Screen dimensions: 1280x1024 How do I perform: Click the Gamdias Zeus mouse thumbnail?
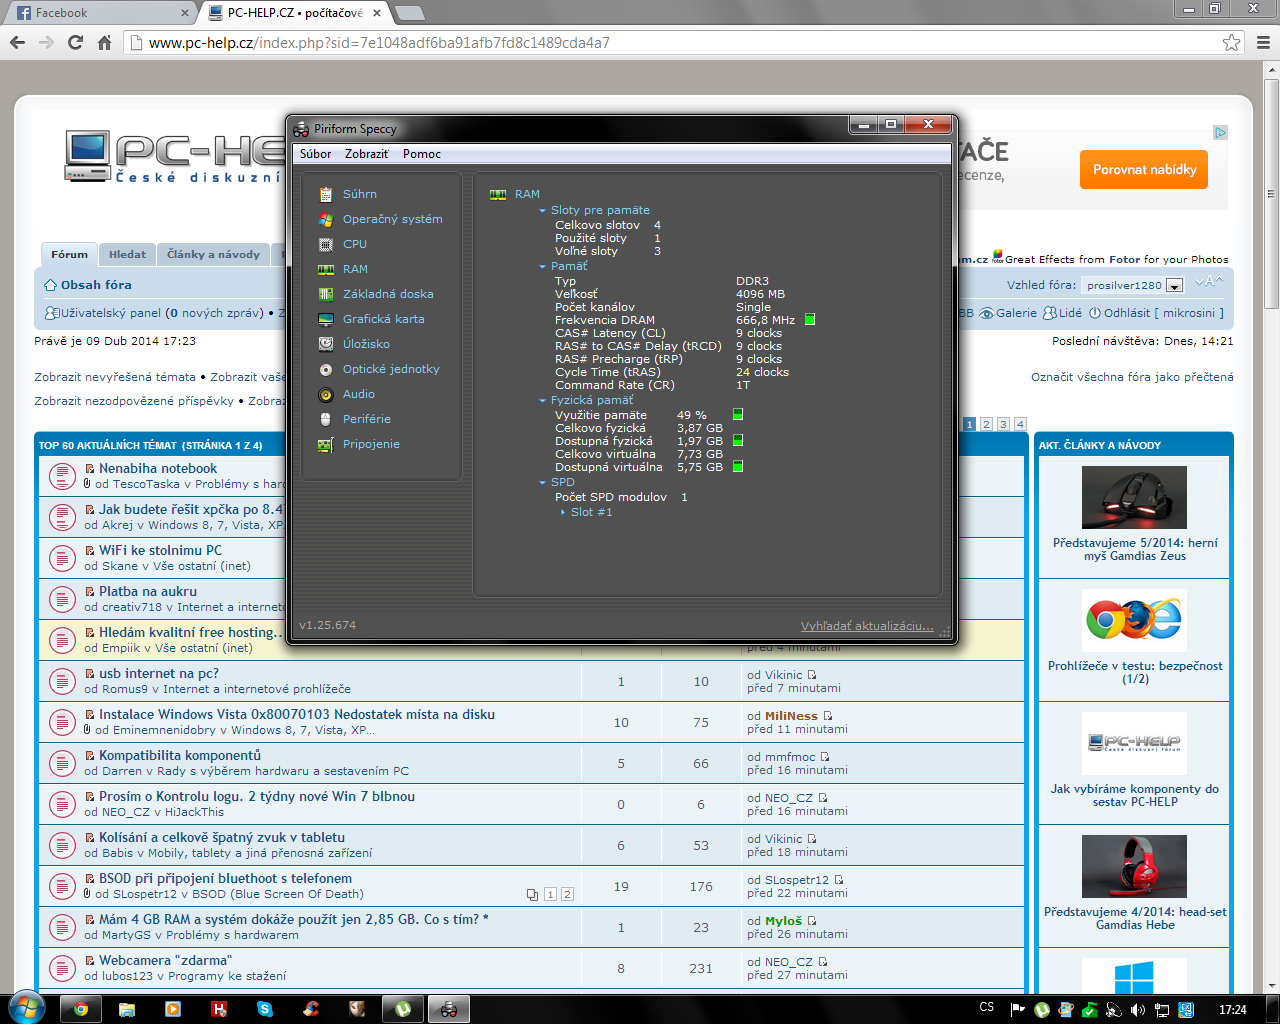1134,498
